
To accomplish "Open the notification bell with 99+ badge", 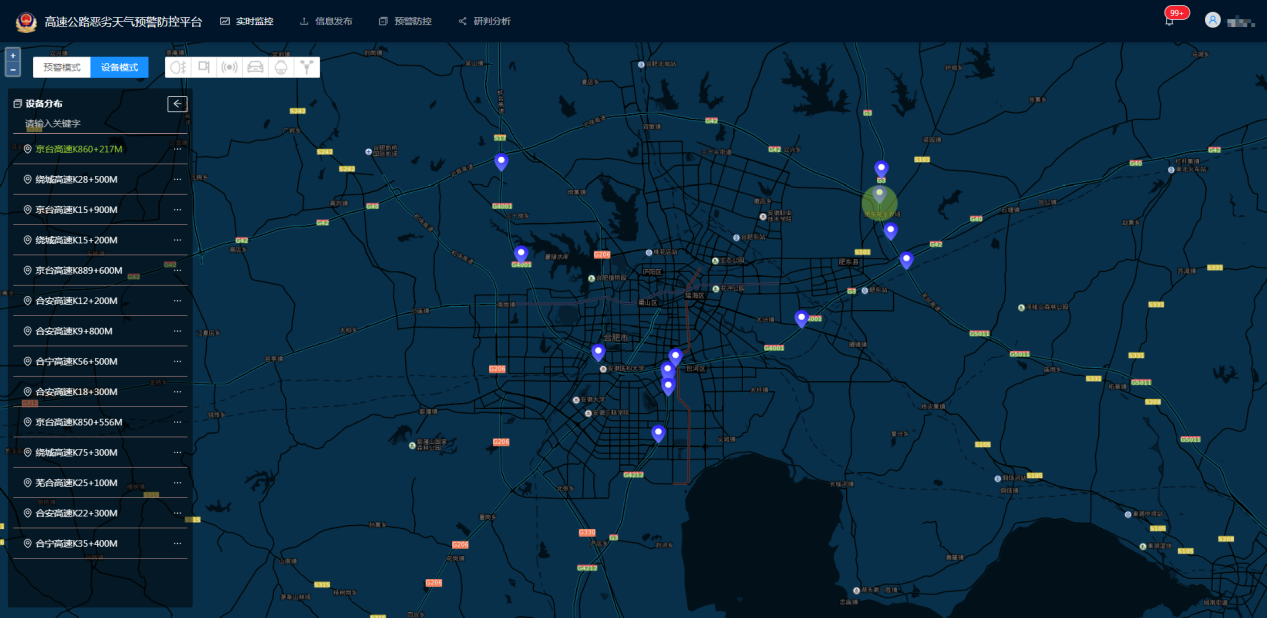I will pos(1169,21).
